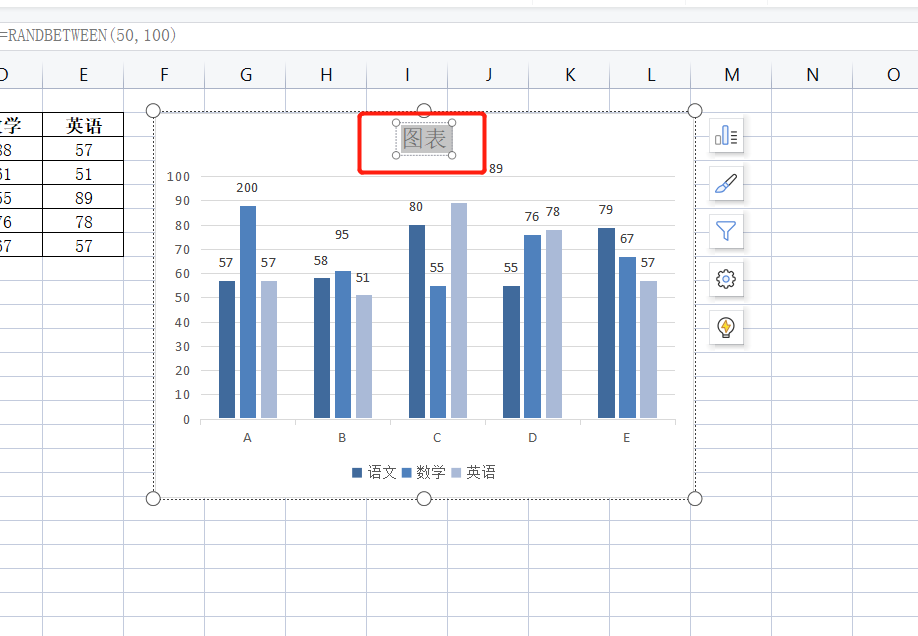Click category label B on the axis
918x636 pixels.
342,437
